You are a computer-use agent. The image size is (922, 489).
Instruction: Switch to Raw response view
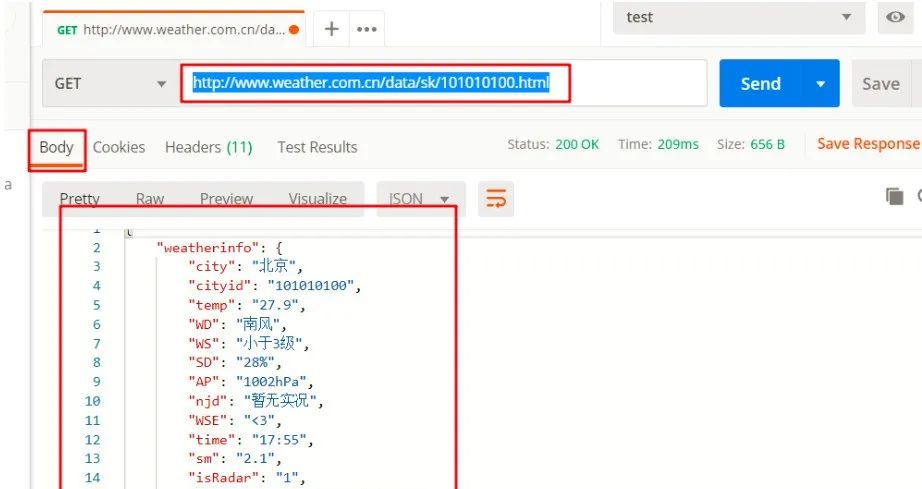150,199
